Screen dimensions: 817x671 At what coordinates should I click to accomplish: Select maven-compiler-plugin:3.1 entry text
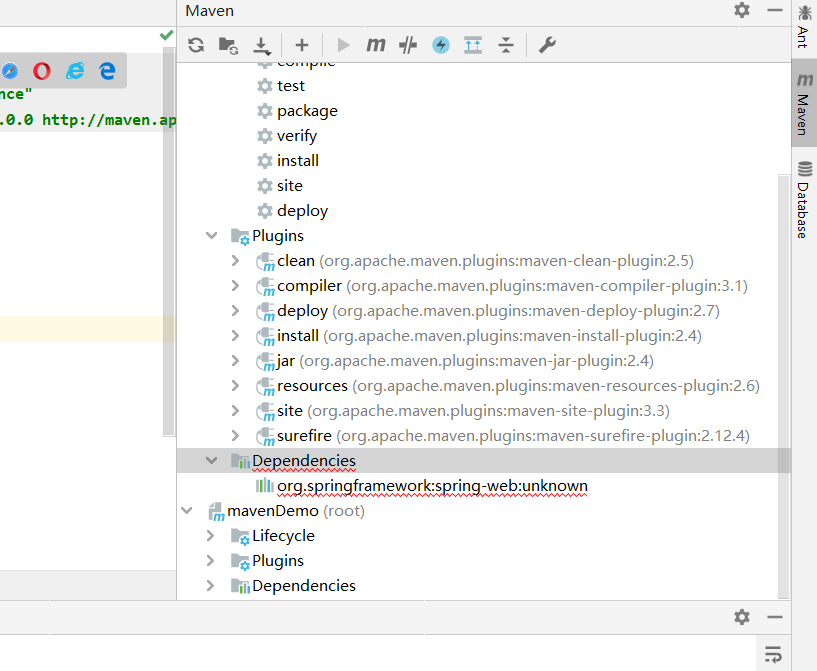click(x=547, y=286)
